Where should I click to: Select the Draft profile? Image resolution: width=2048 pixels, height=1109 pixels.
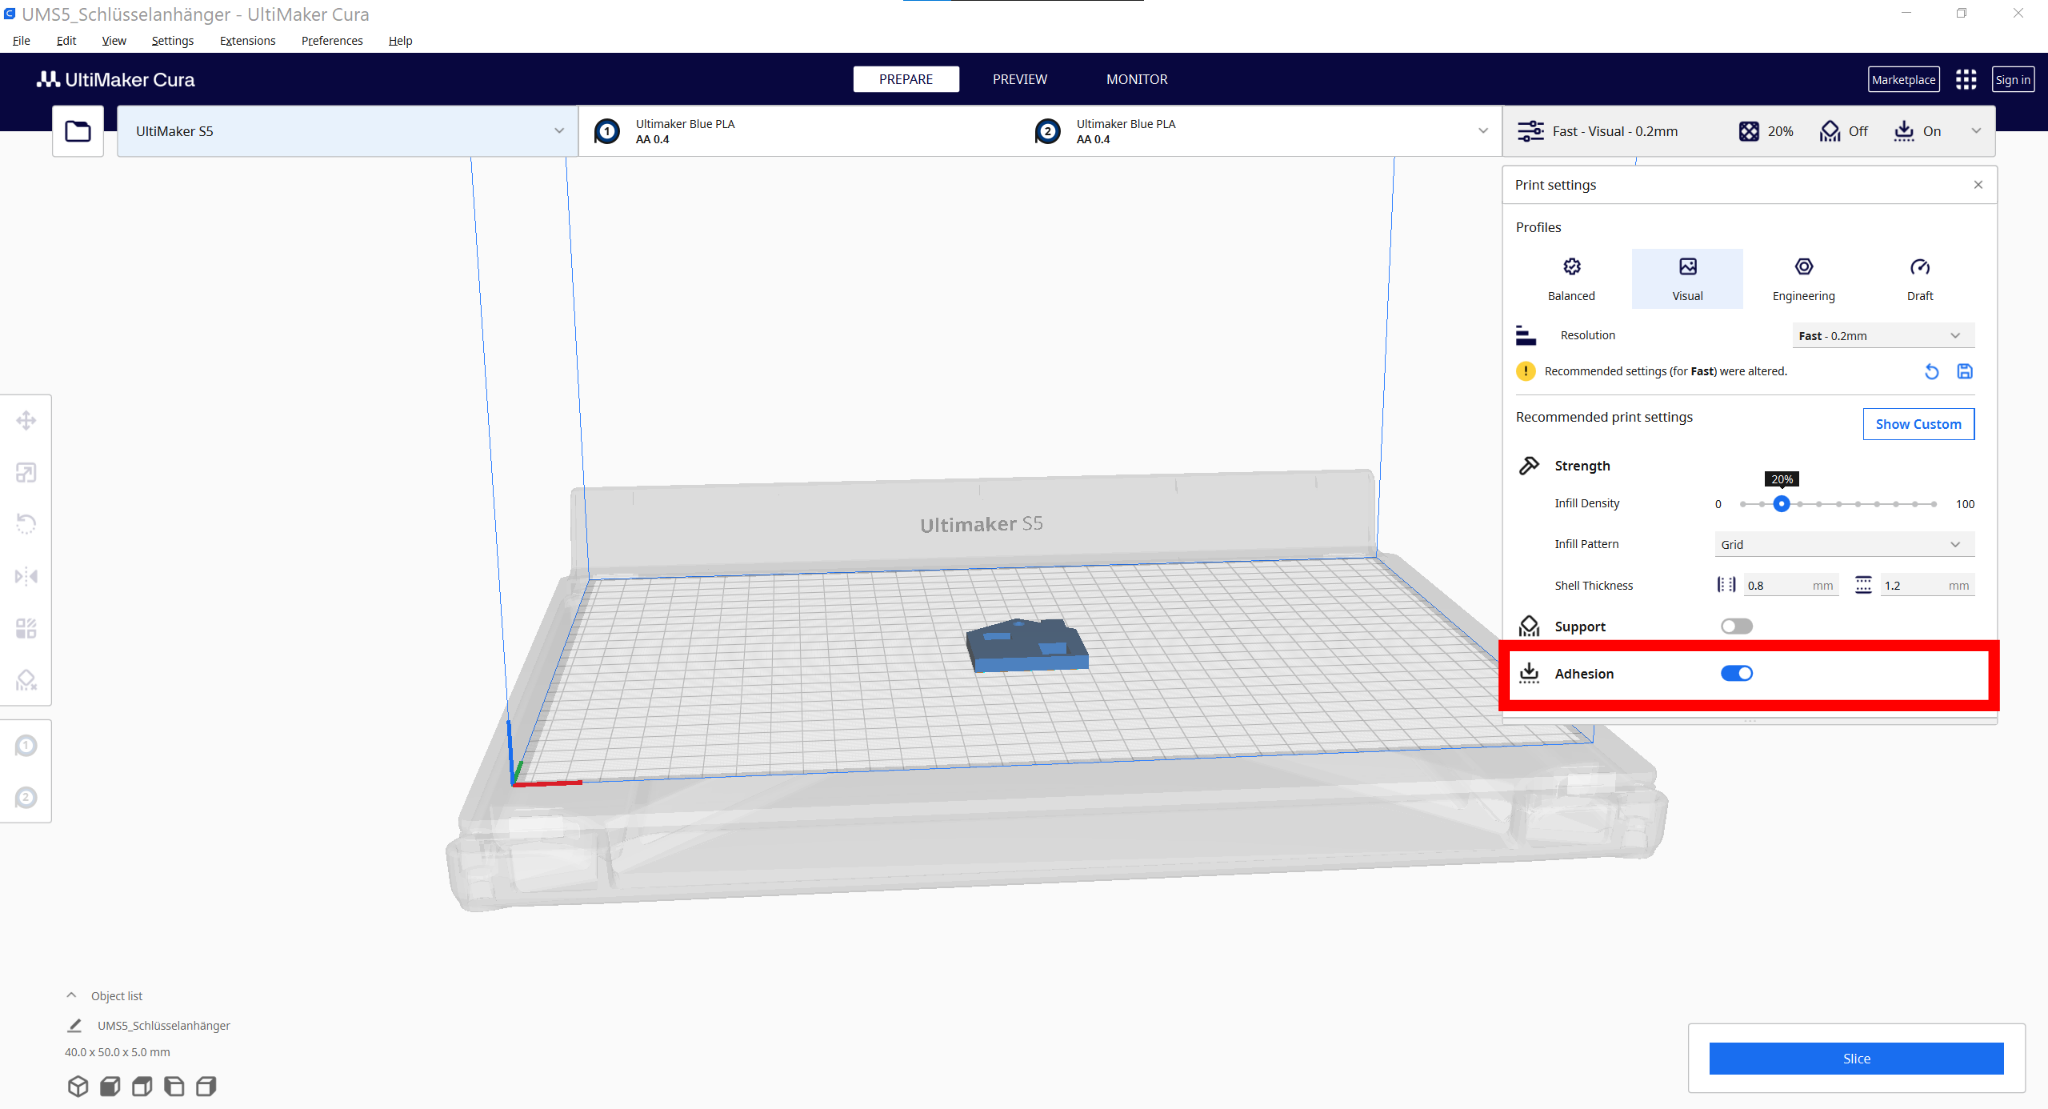[x=1920, y=279]
